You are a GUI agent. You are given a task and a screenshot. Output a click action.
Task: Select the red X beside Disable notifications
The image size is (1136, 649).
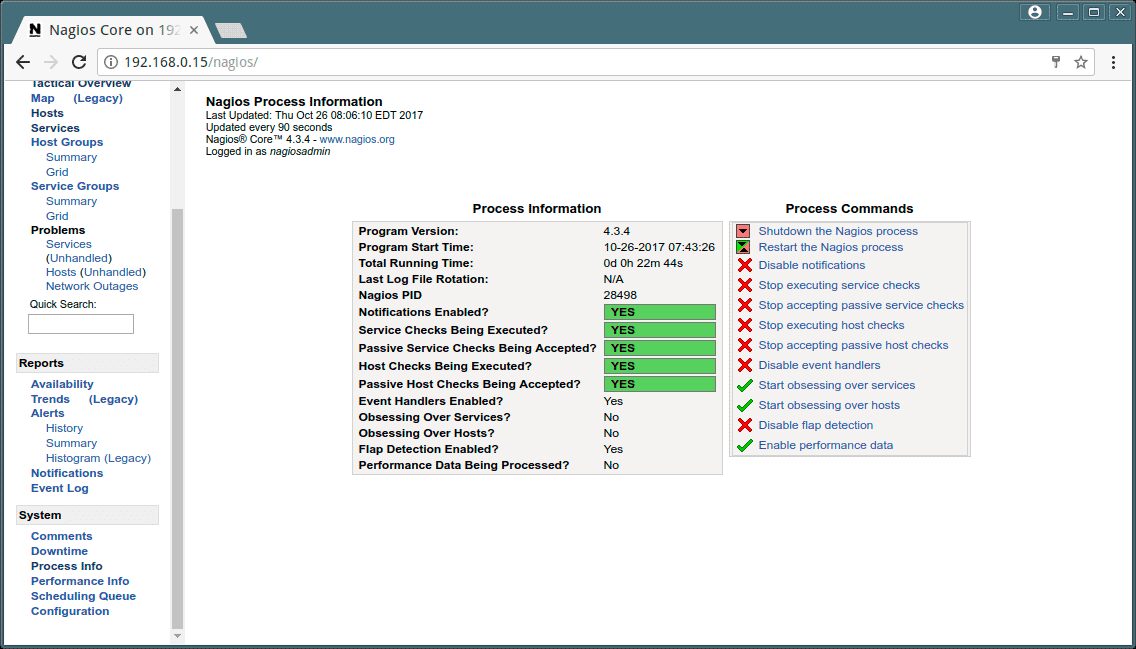pyautogui.click(x=741, y=265)
